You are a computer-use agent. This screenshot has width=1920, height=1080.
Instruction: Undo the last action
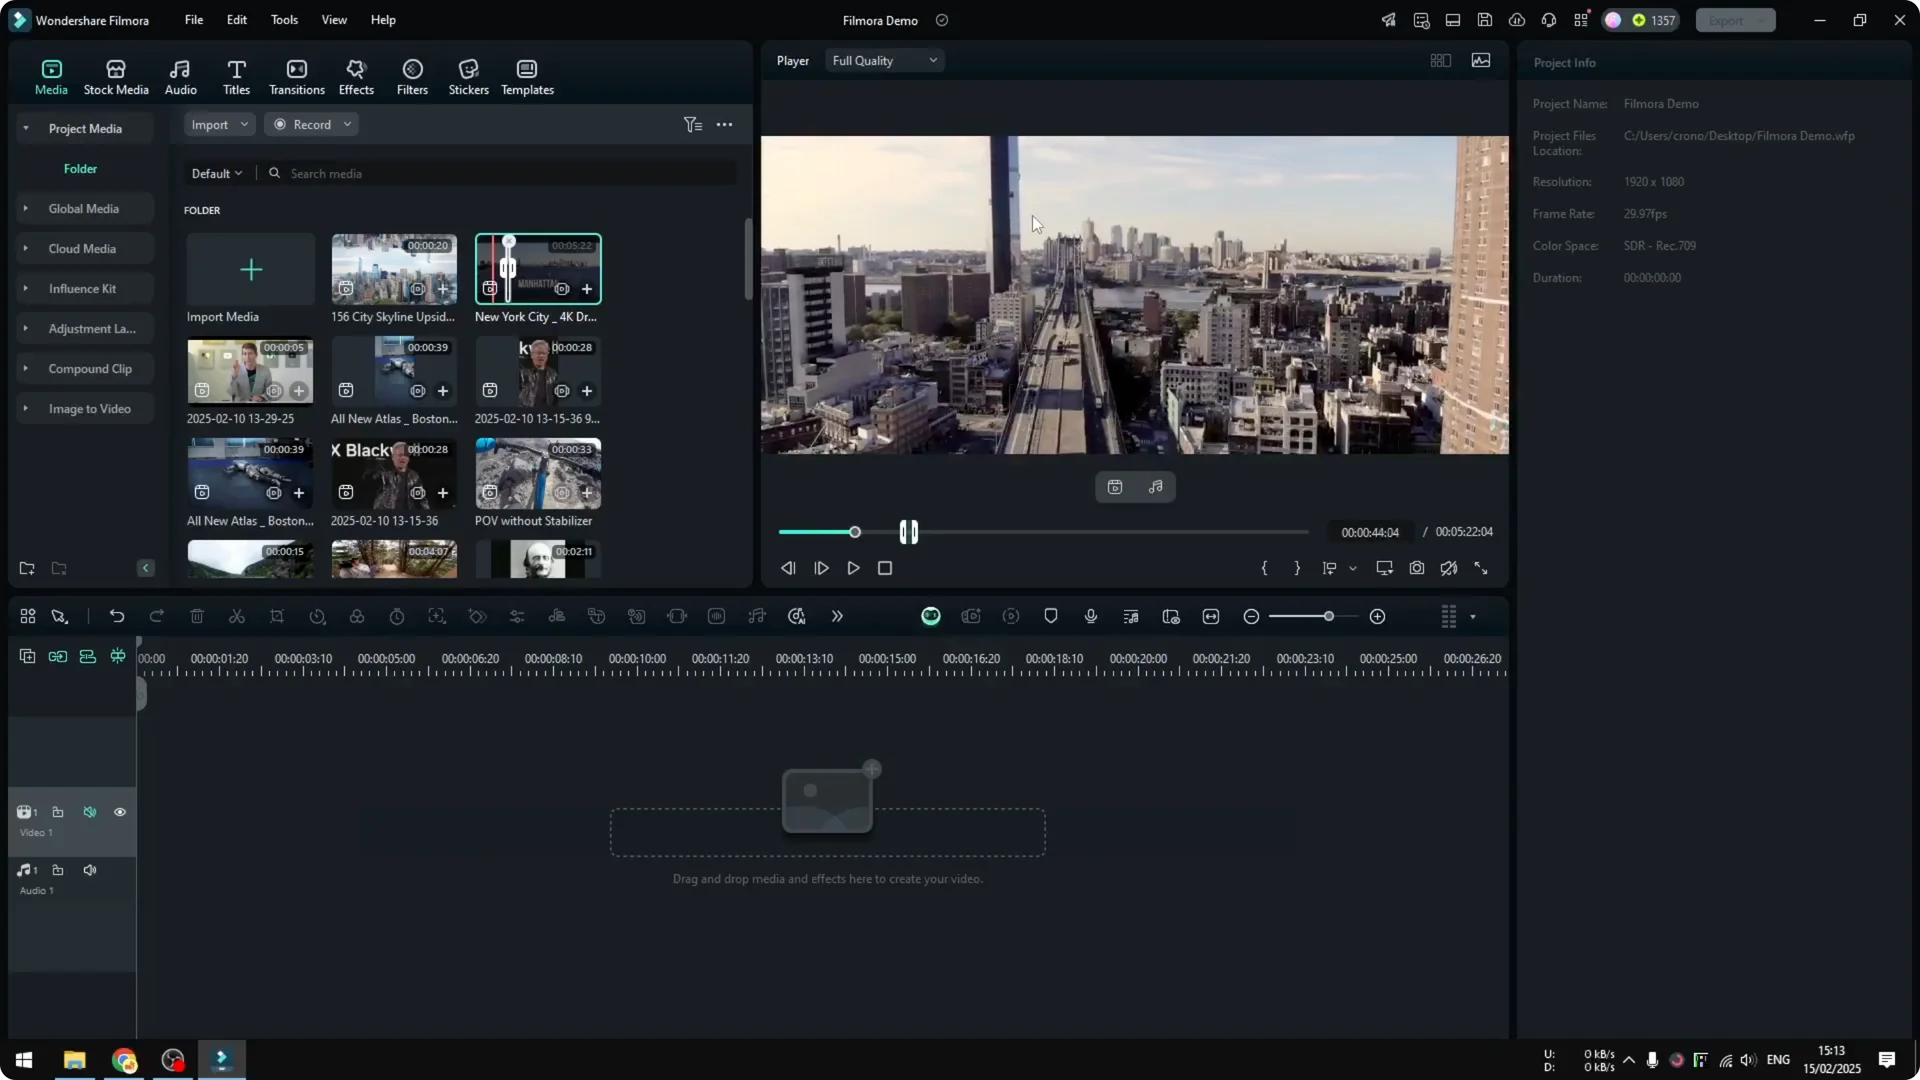117,616
